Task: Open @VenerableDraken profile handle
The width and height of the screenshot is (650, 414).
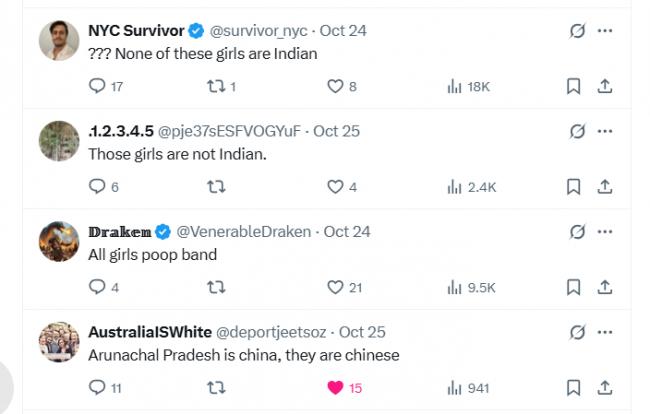Action: coord(243,231)
